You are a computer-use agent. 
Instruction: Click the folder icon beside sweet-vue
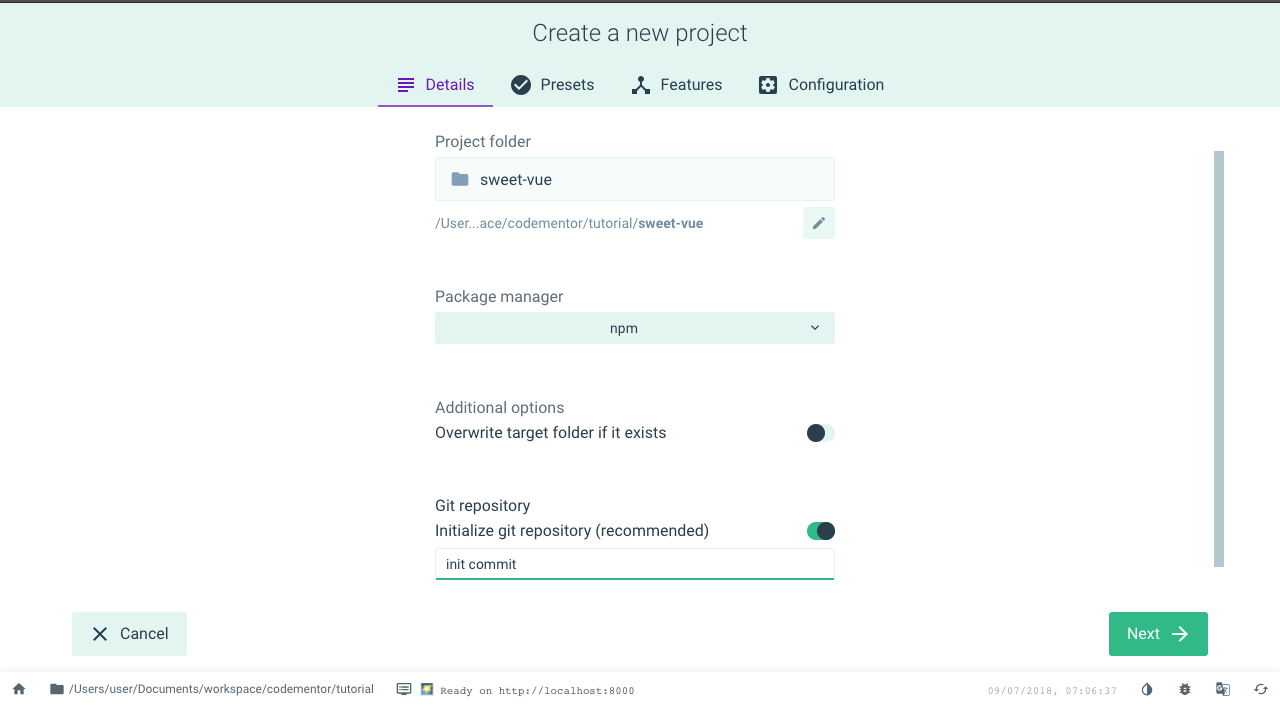pos(459,179)
